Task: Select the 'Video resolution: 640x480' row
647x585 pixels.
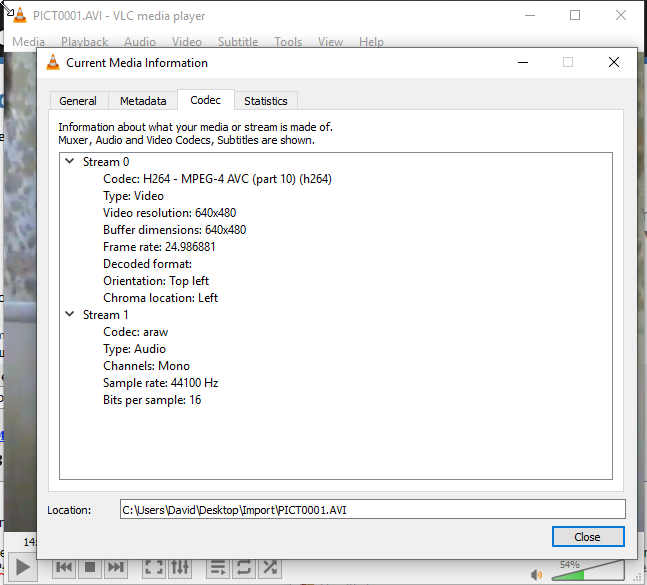Action: [170, 212]
